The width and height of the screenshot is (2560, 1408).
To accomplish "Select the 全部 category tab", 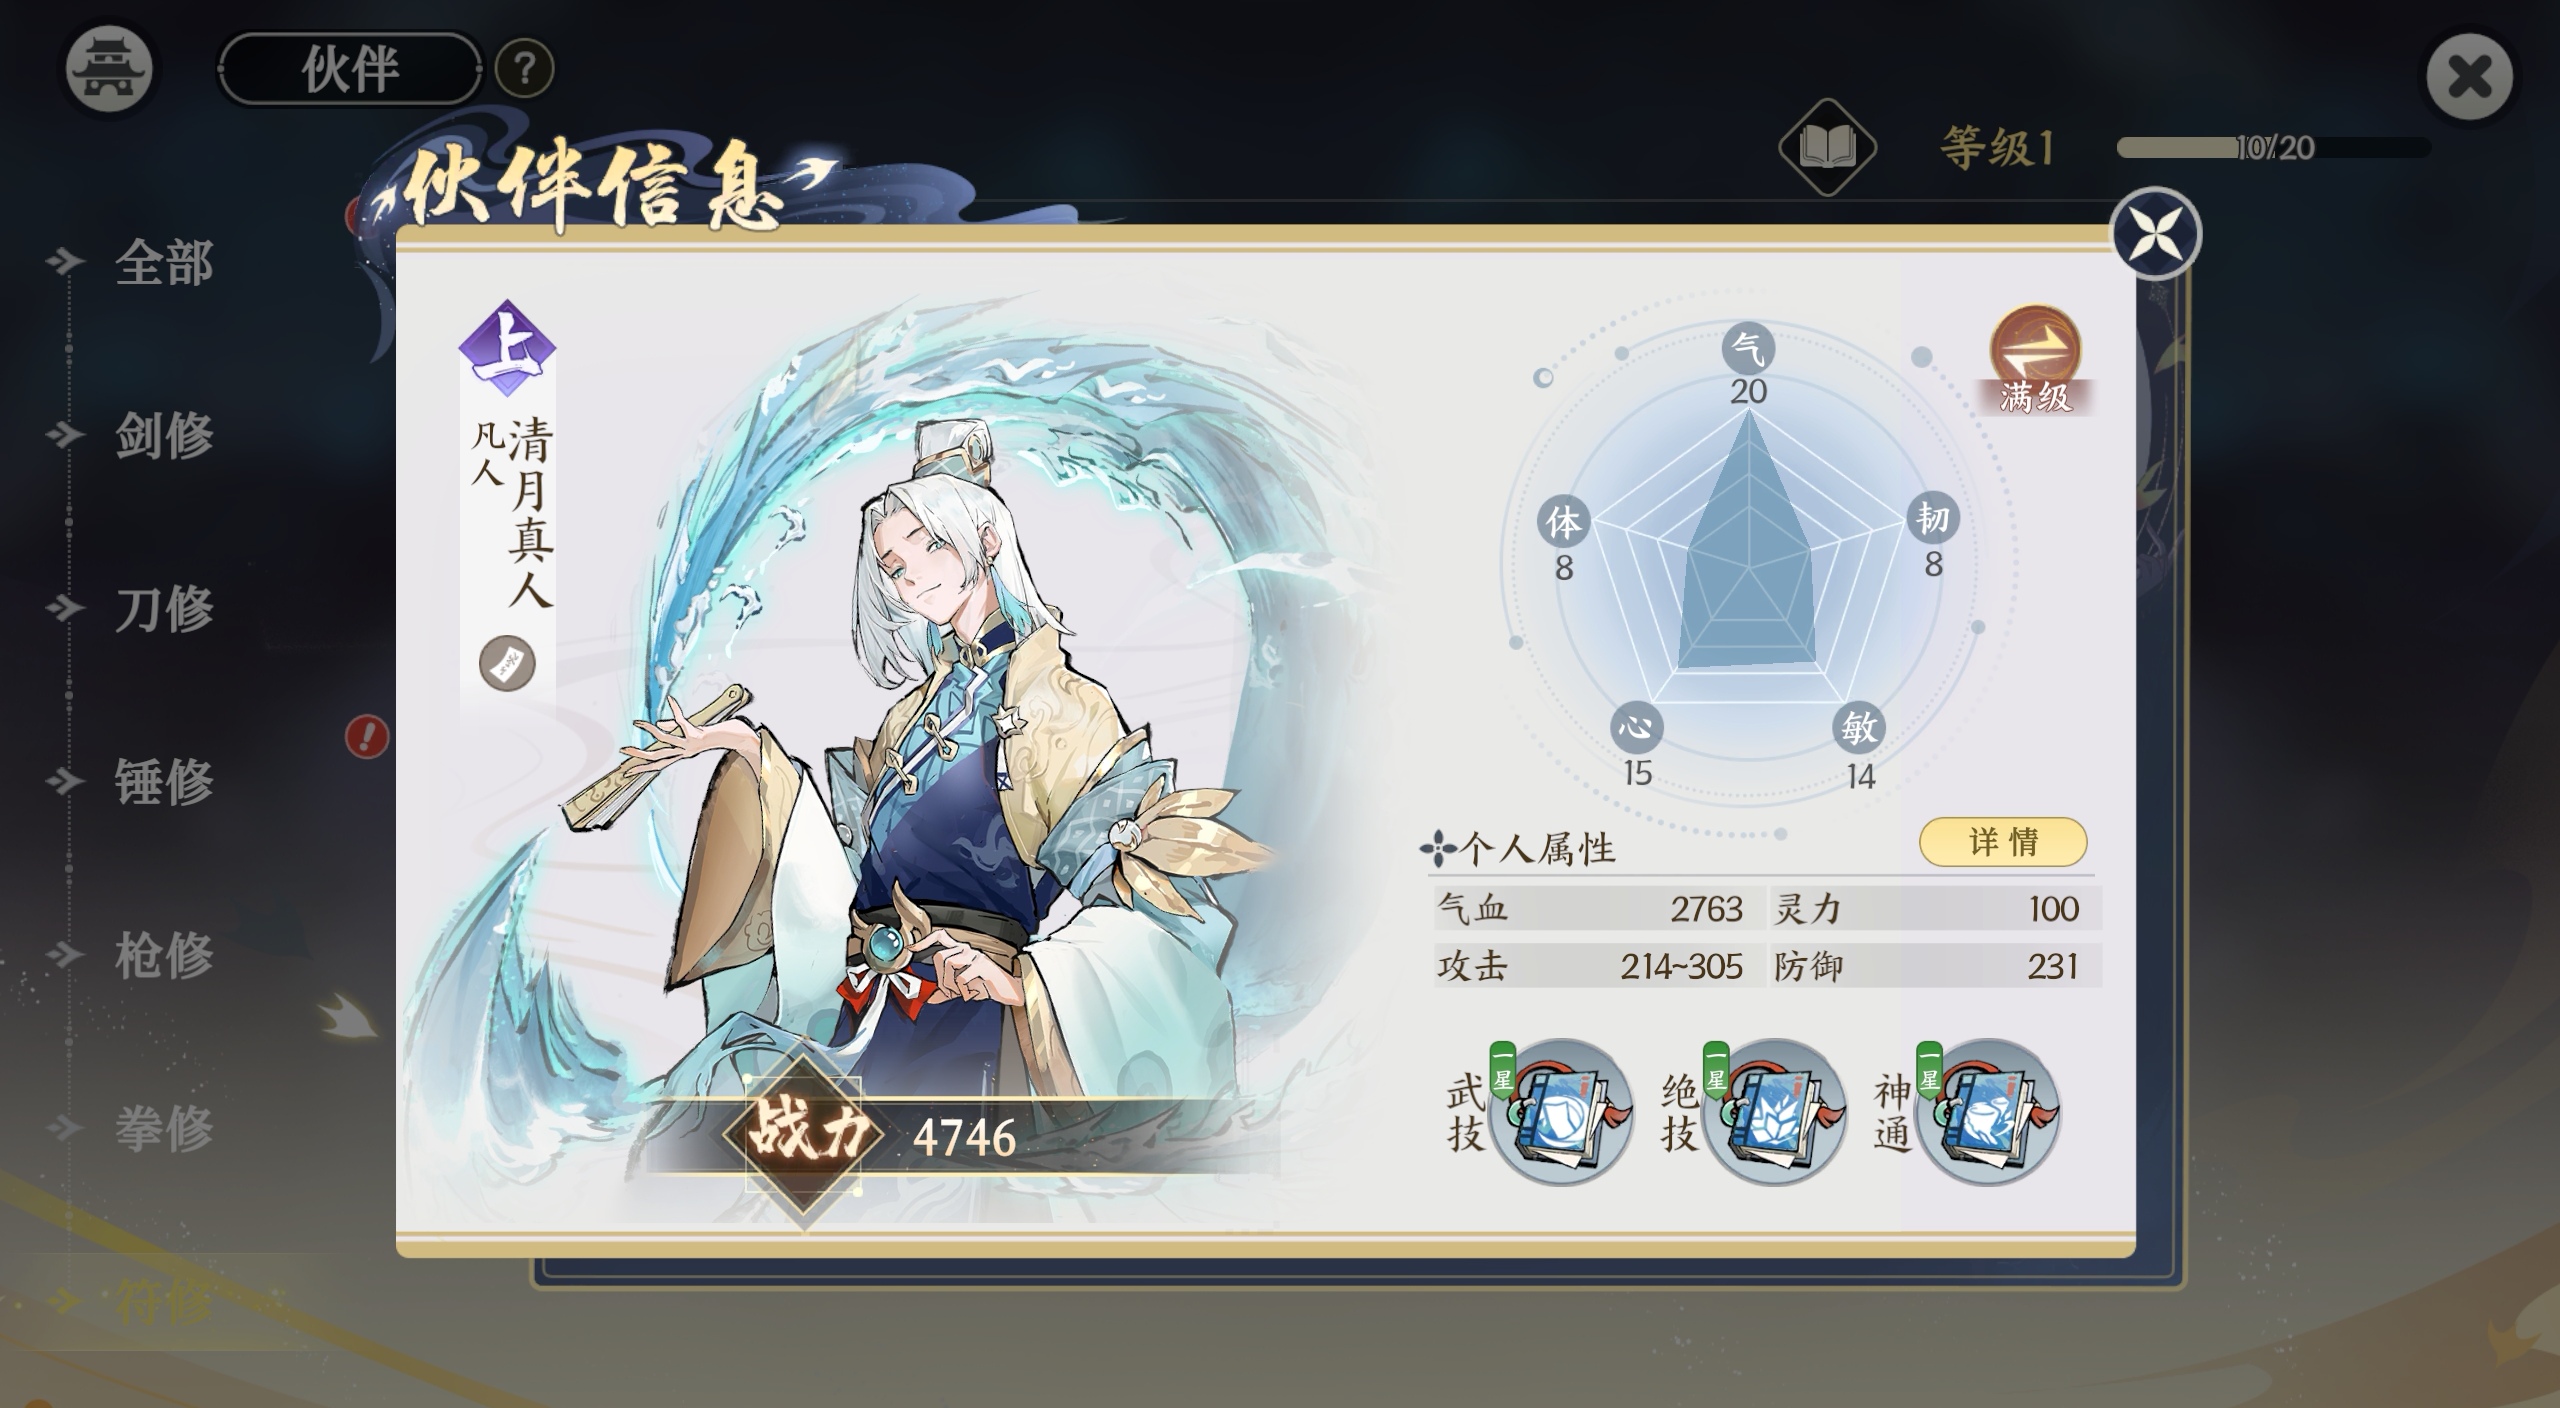I will click(x=164, y=263).
